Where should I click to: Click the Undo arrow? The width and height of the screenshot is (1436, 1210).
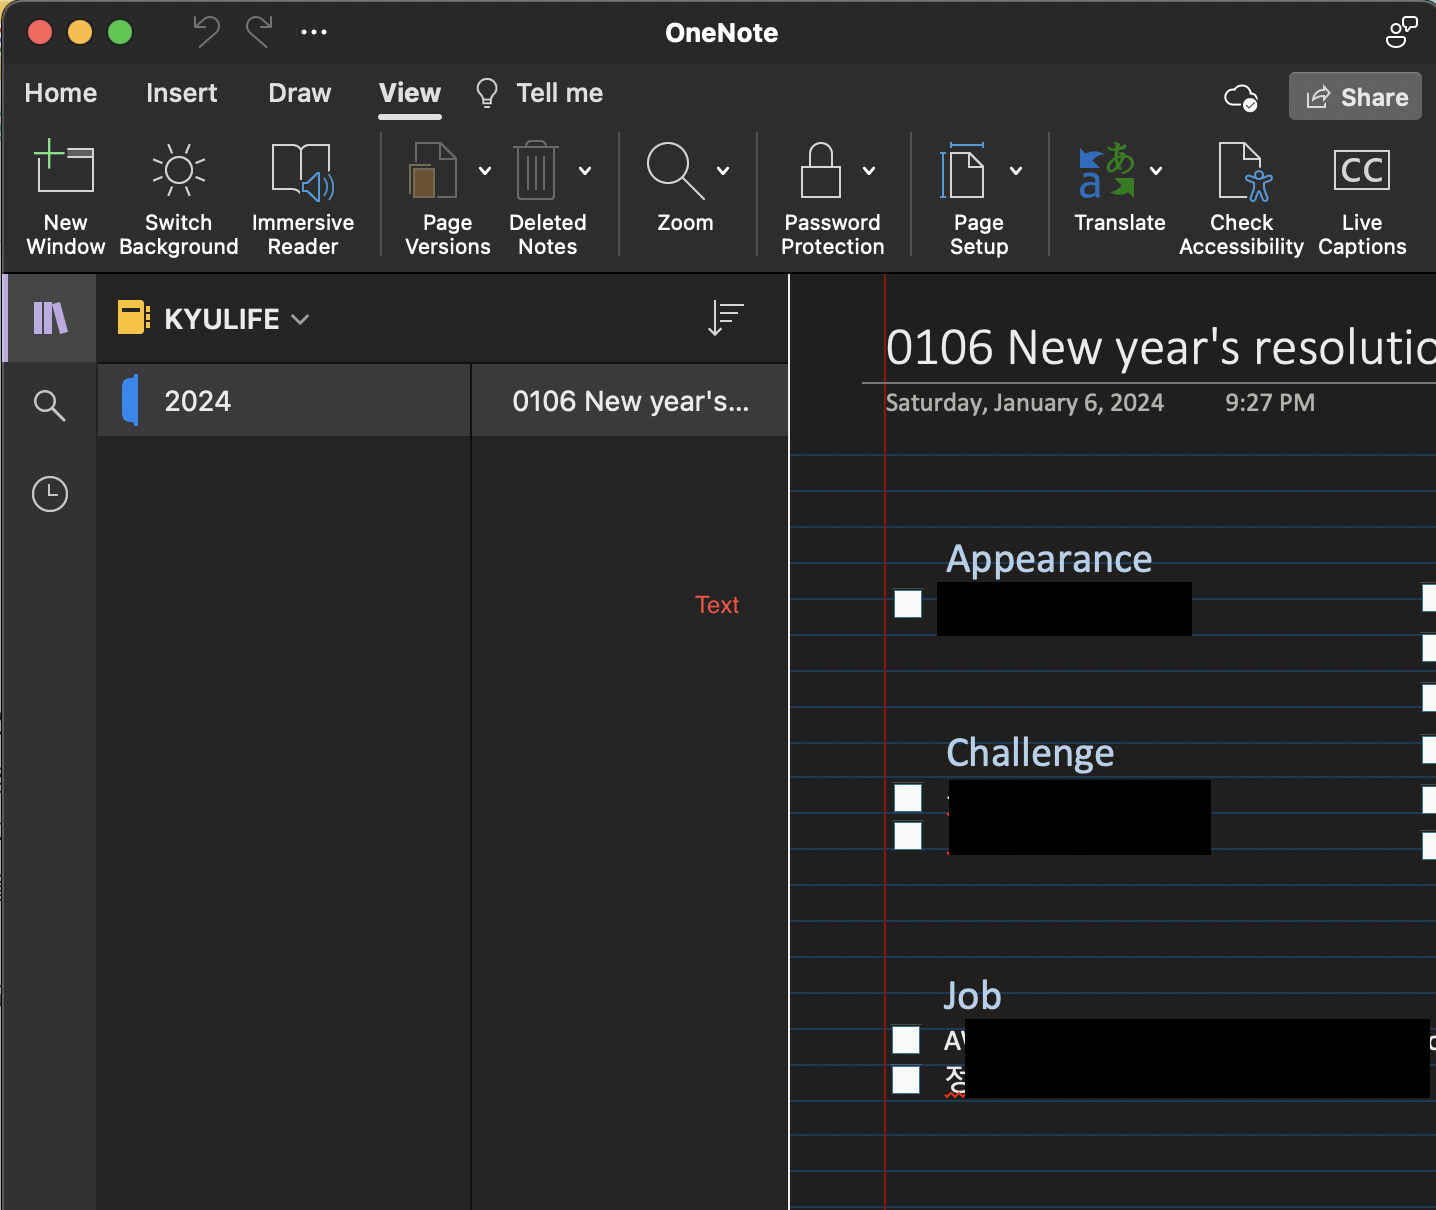coord(206,32)
